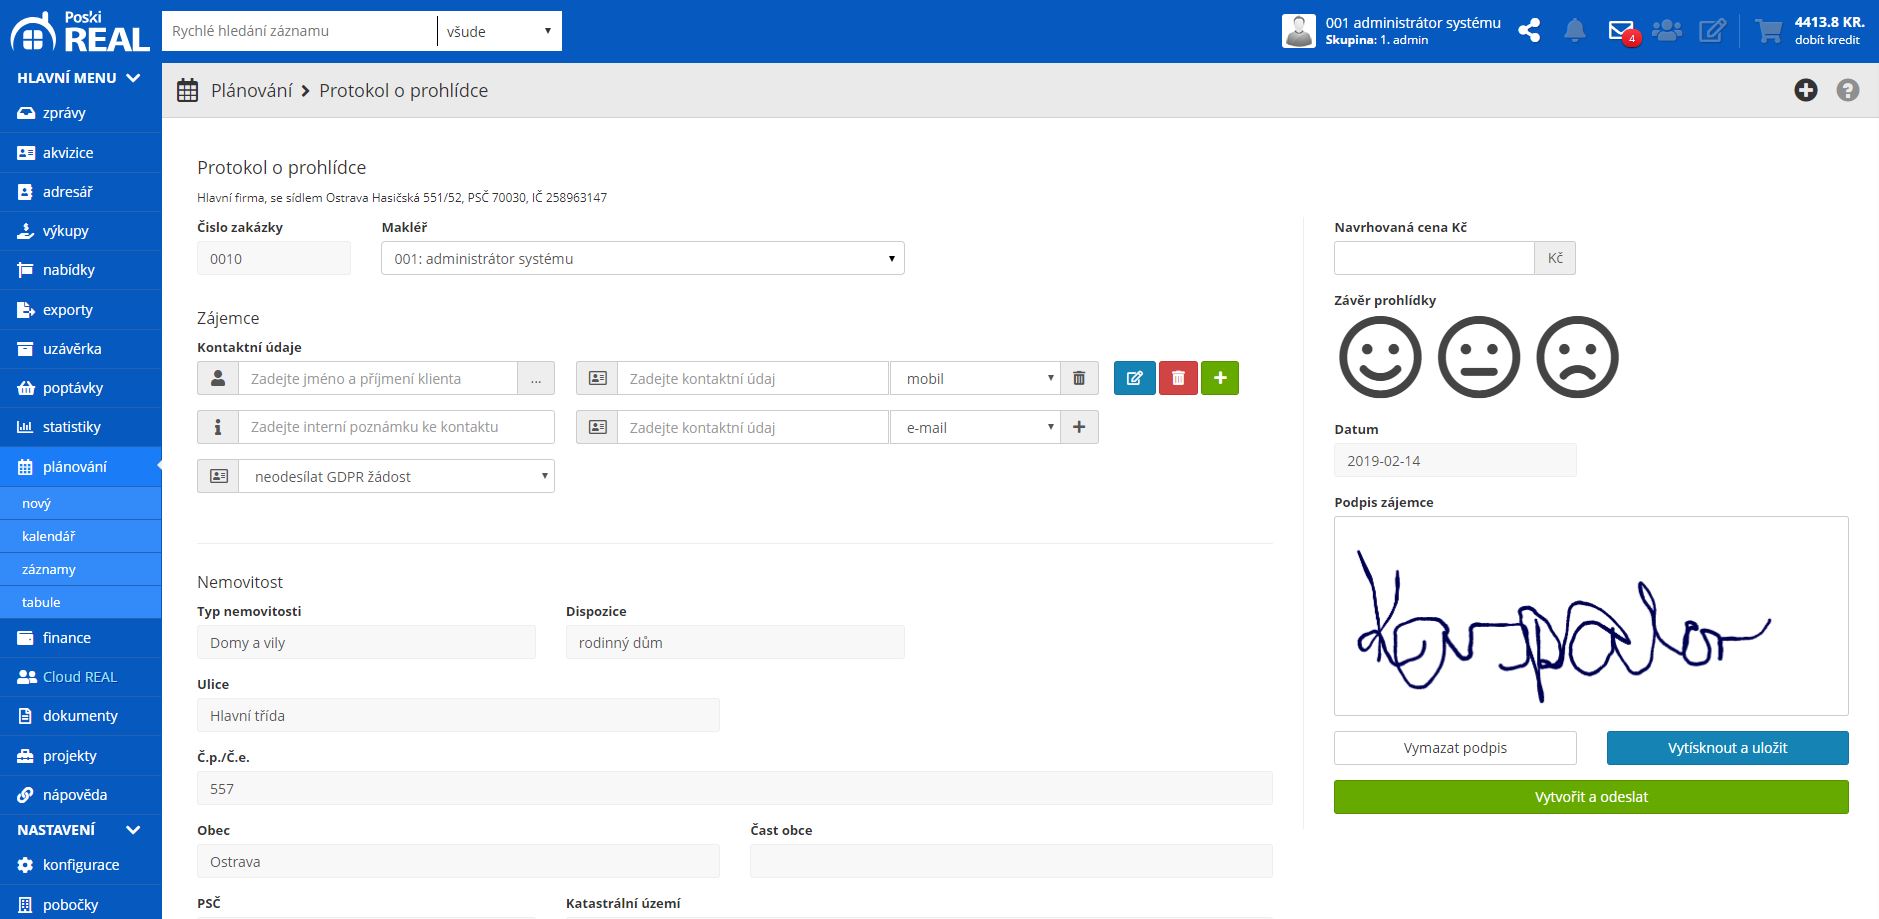Open mail inbox with 4 unread

(1621, 31)
